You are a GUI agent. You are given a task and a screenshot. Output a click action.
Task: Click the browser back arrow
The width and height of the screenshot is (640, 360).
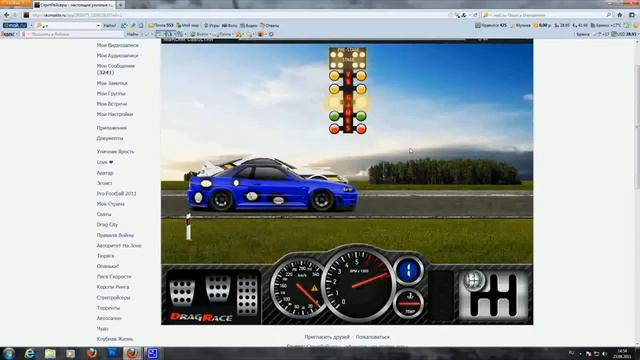pos(7,15)
